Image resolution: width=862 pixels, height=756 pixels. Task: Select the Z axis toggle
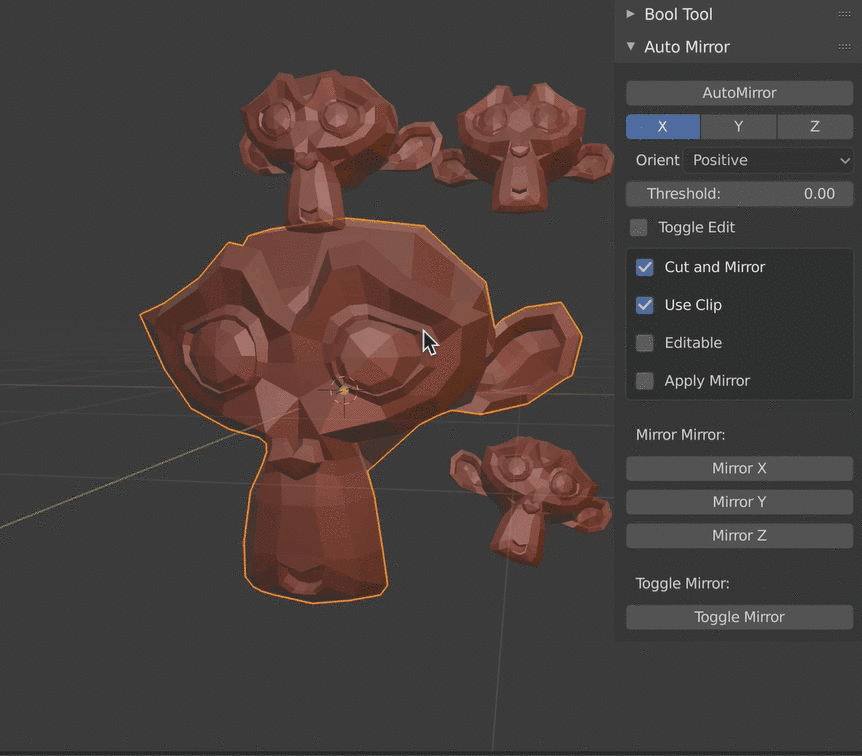point(815,126)
